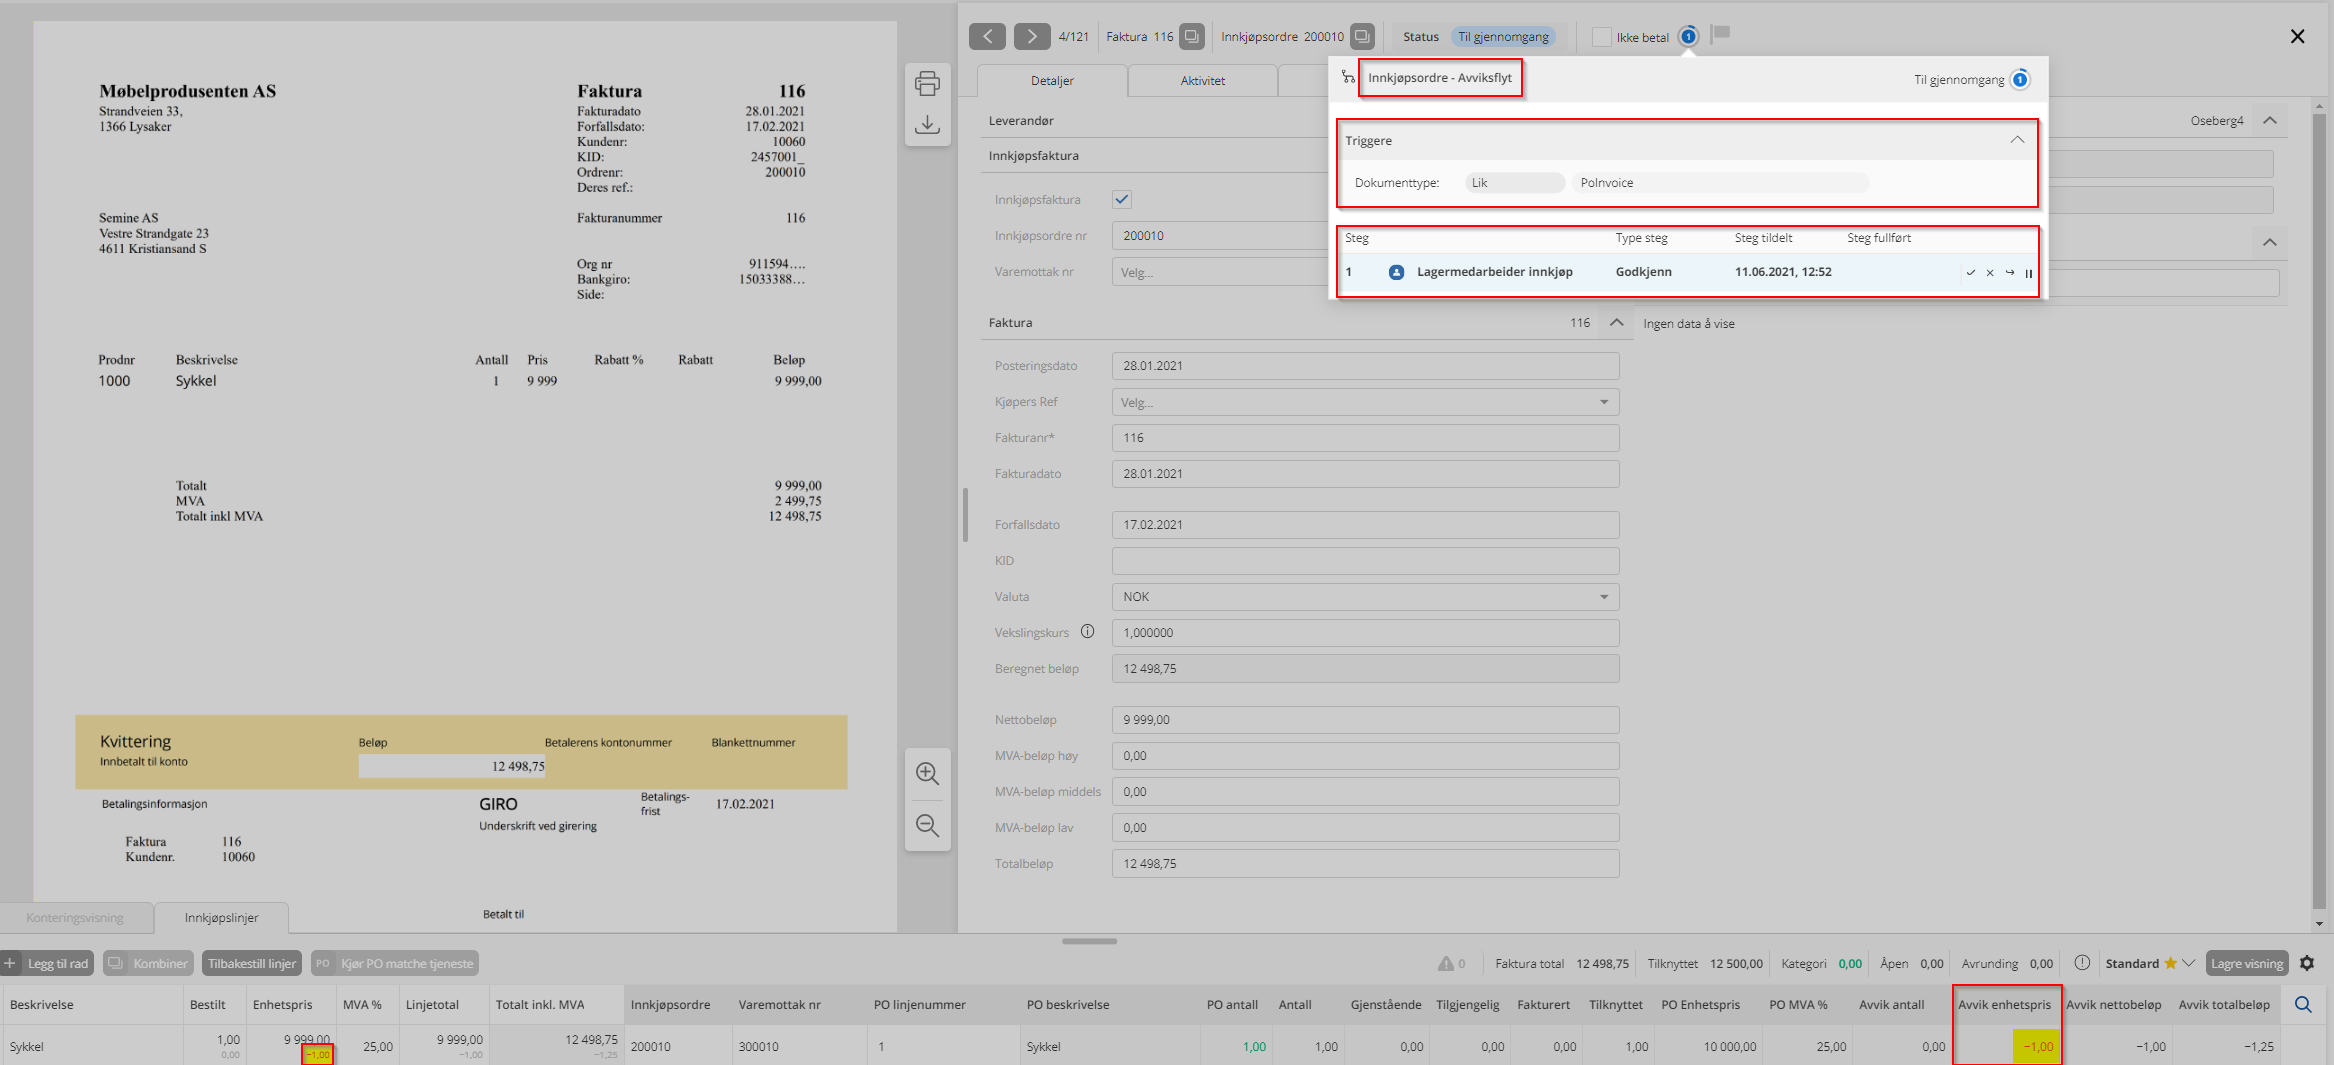Zoom in on the invoice preview

pos(927,774)
